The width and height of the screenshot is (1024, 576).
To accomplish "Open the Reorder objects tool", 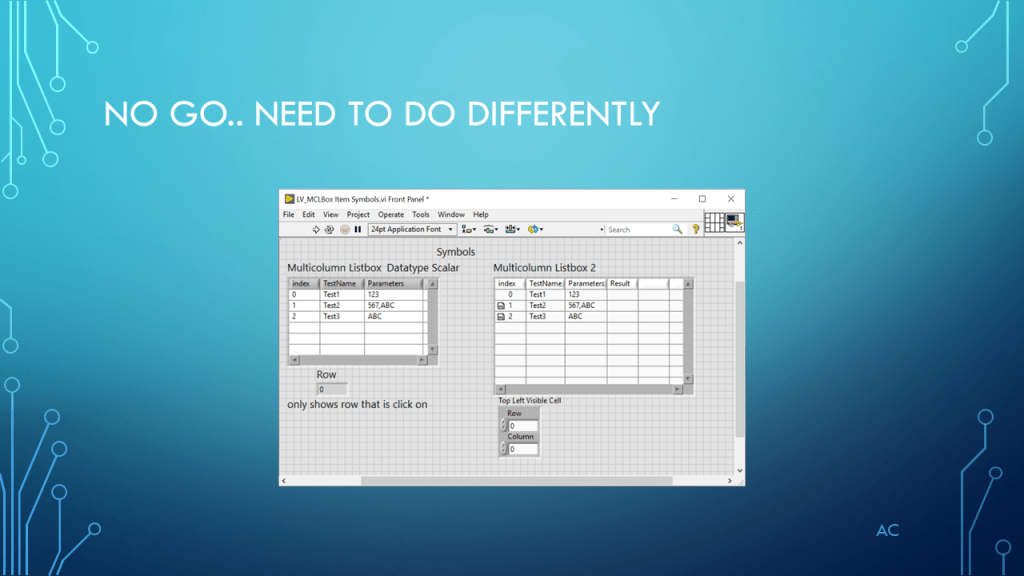I will tap(535, 229).
